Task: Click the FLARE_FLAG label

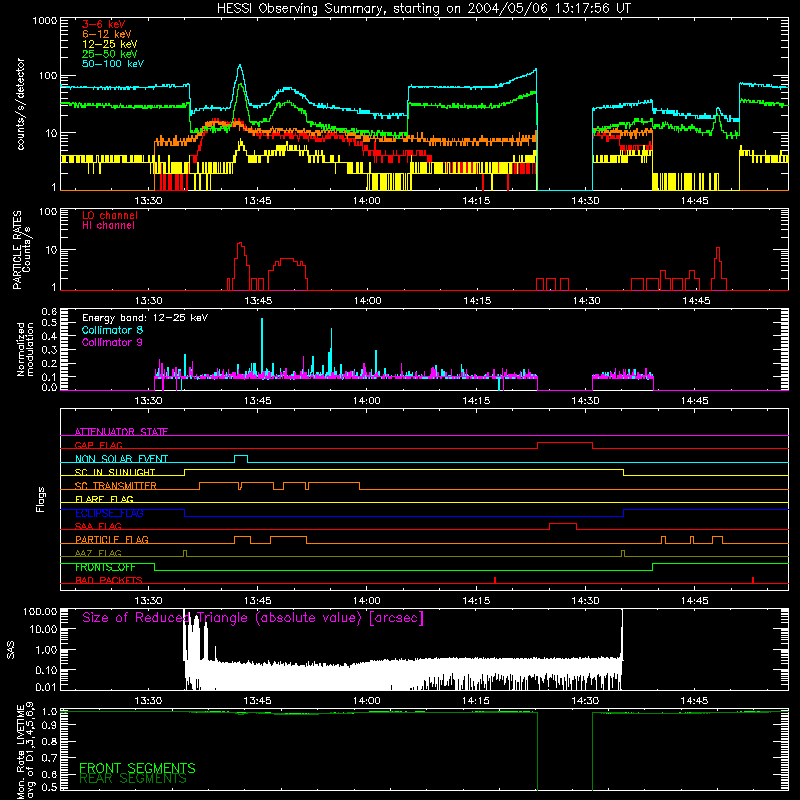Action: pos(104,499)
